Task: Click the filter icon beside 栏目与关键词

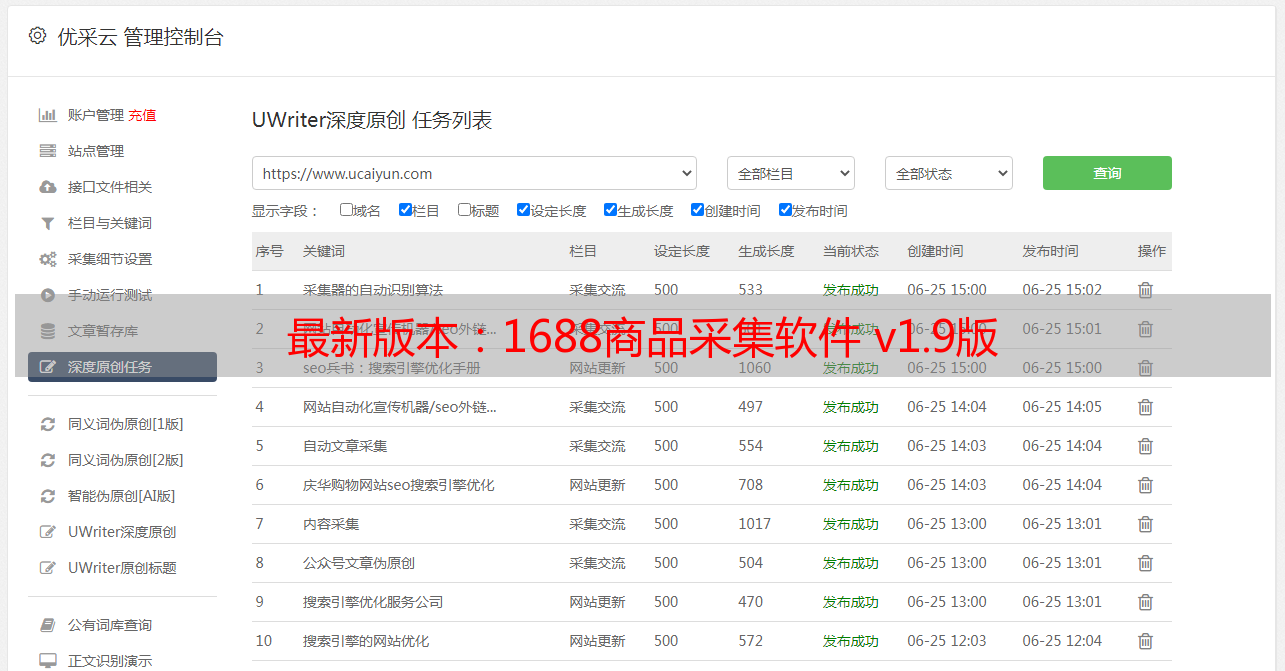Action: (47, 223)
